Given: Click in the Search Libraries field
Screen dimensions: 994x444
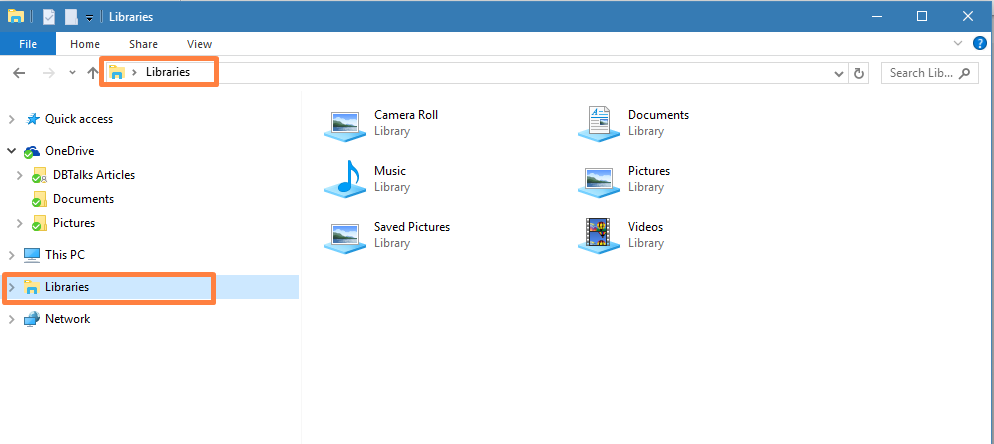Looking at the screenshot, I should click(x=920, y=73).
